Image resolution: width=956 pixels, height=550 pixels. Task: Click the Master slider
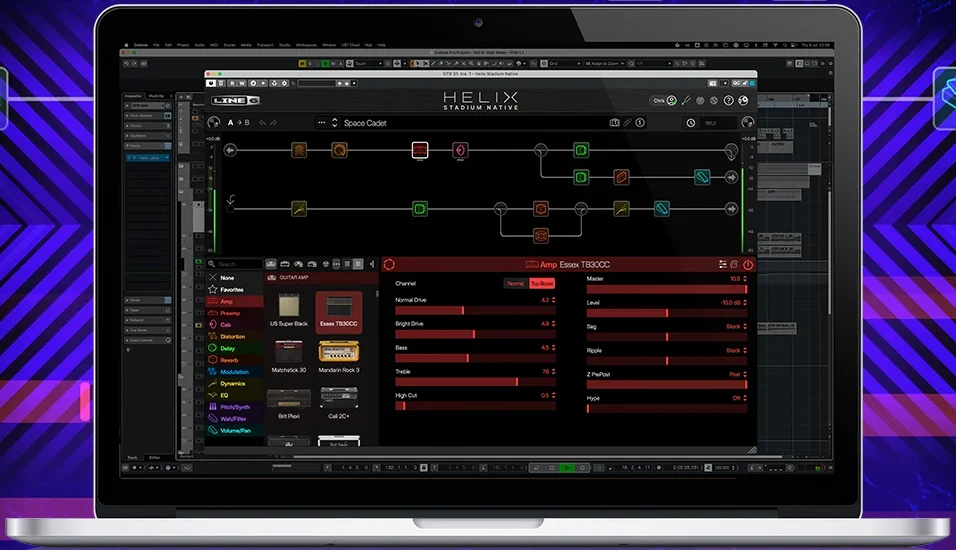(666, 289)
